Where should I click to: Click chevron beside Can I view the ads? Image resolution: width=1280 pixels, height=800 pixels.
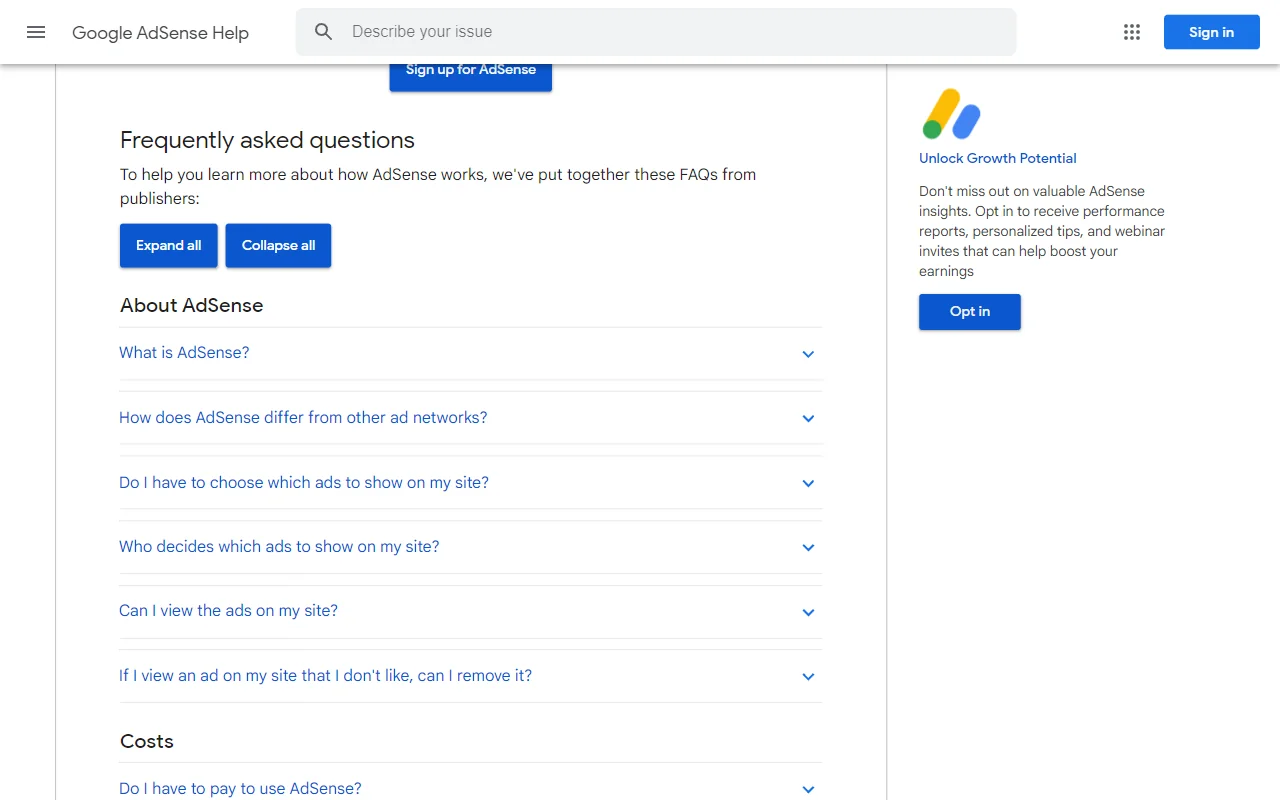coord(808,613)
